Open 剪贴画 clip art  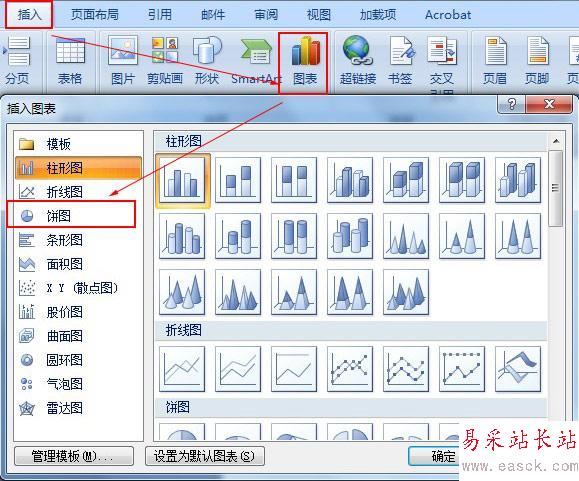click(165, 61)
